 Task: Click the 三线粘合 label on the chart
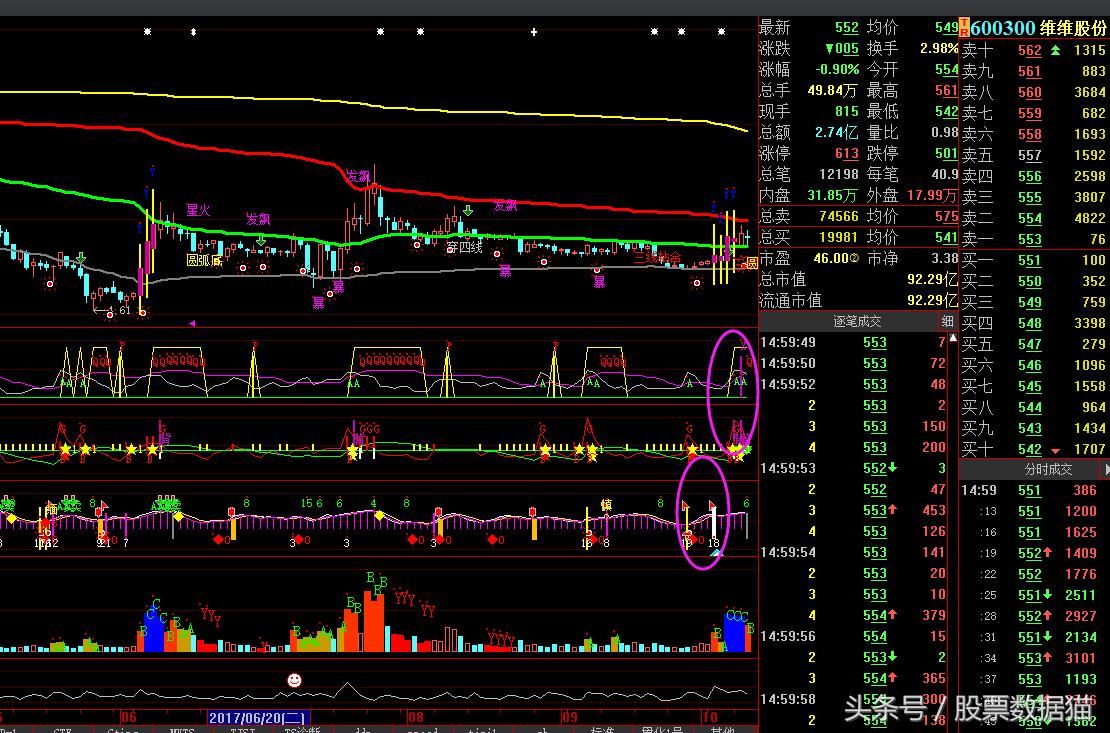click(x=658, y=257)
